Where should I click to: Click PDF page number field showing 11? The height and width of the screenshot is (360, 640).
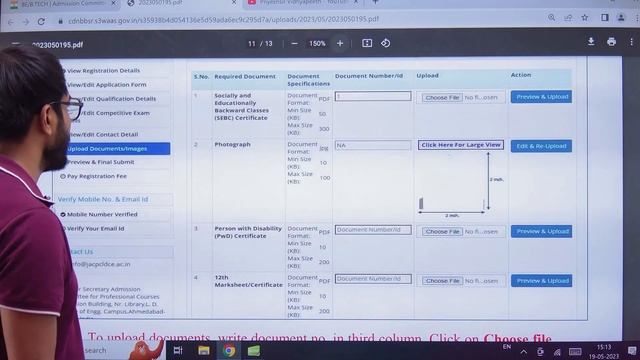pos(252,44)
